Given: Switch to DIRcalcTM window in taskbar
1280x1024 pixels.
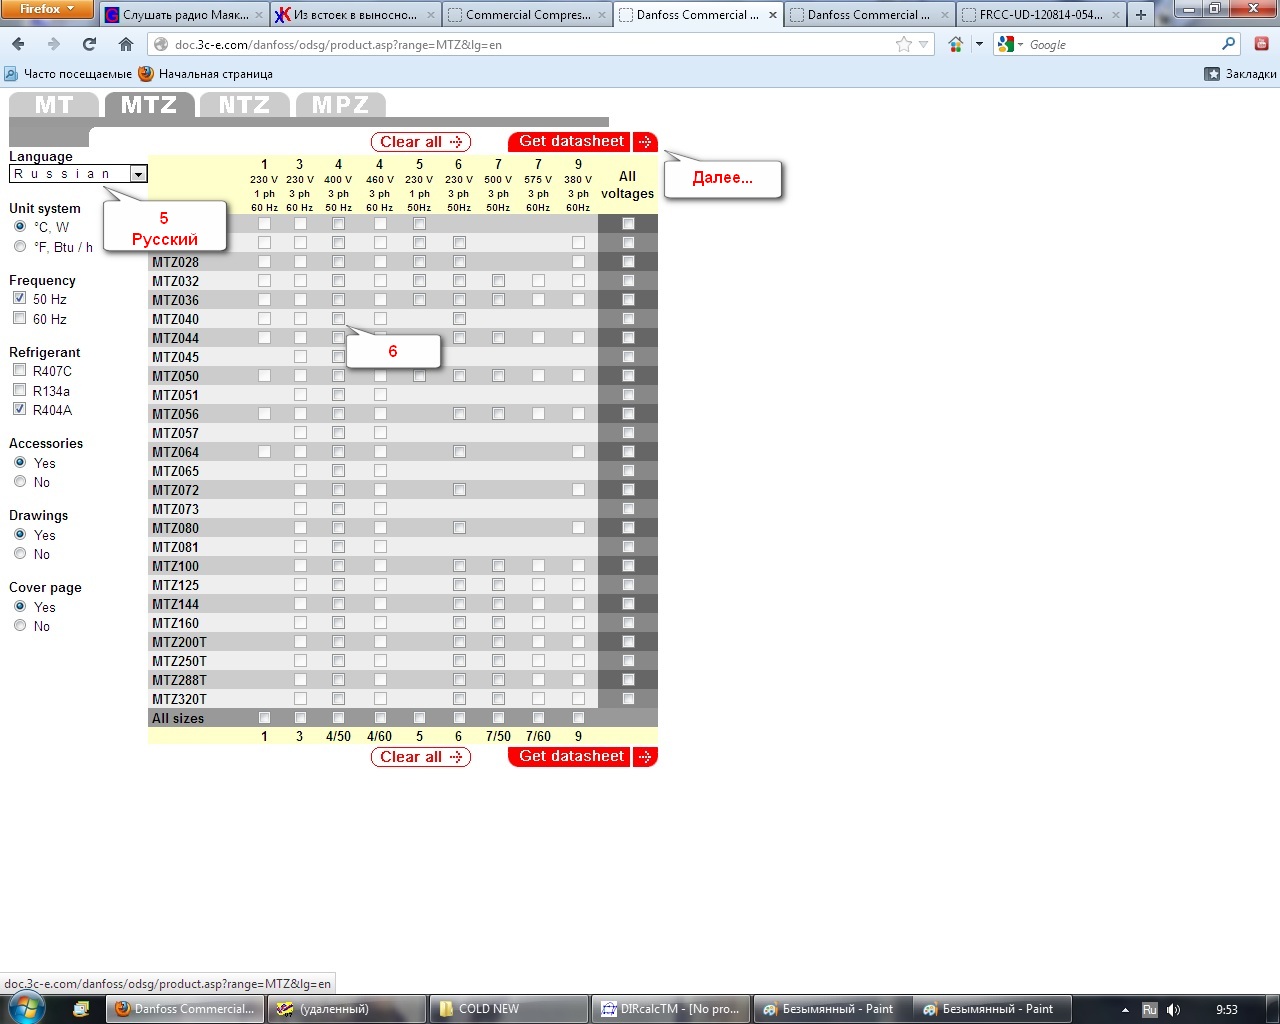Looking at the screenshot, I should 672,1009.
